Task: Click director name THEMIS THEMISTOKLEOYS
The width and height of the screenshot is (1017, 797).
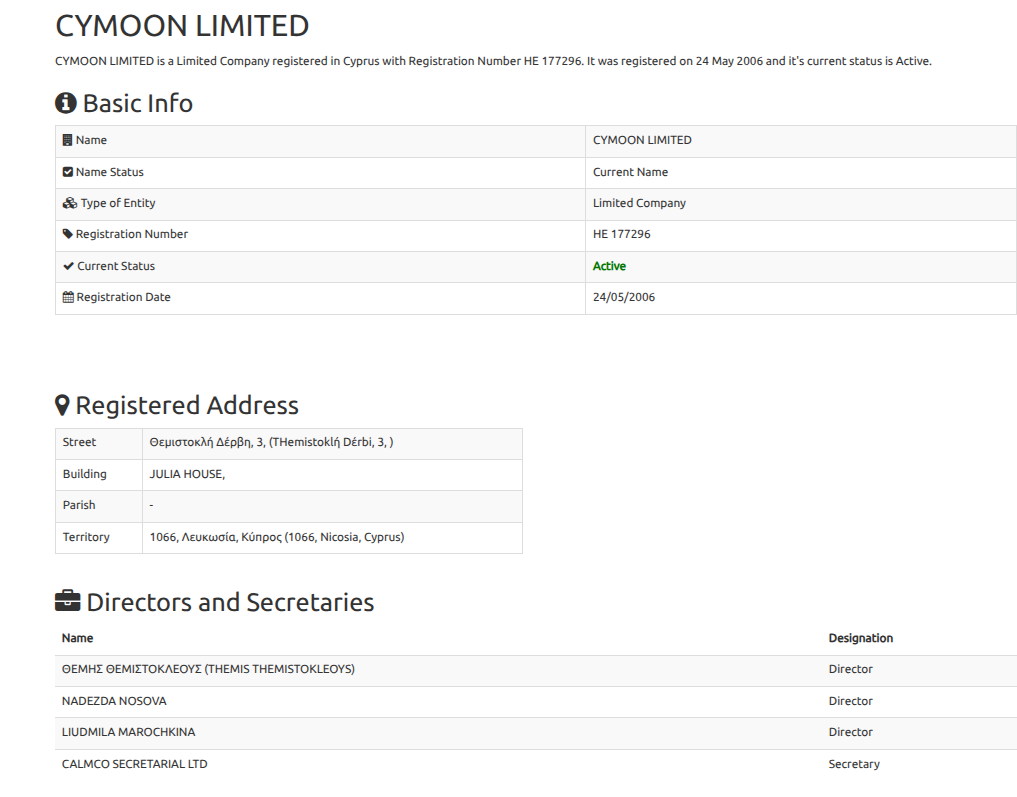Action: 208,669
